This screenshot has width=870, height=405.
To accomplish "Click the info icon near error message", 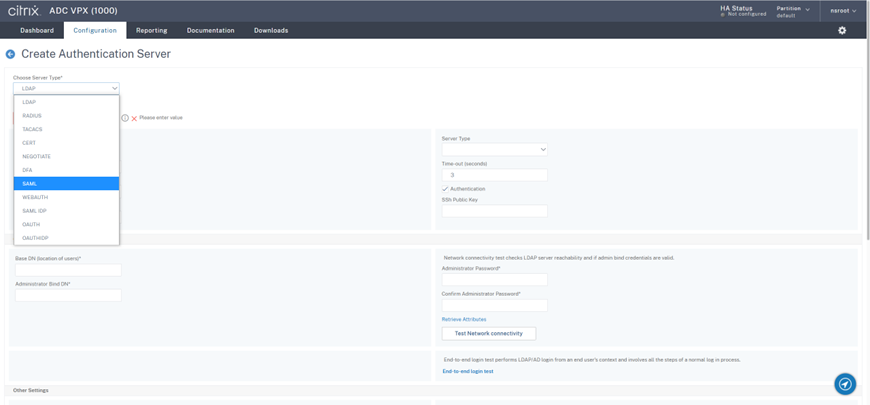I will point(125,118).
